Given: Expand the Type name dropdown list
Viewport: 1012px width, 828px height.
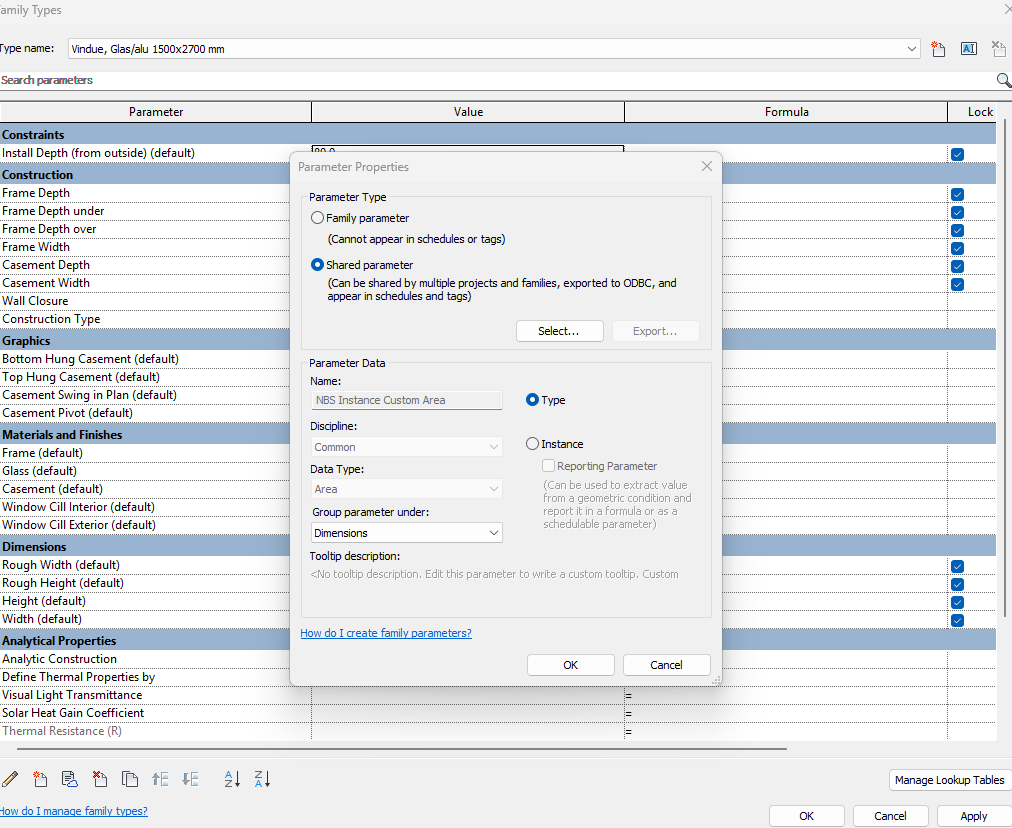Looking at the screenshot, I should pyautogui.click(x=911, y=48).
